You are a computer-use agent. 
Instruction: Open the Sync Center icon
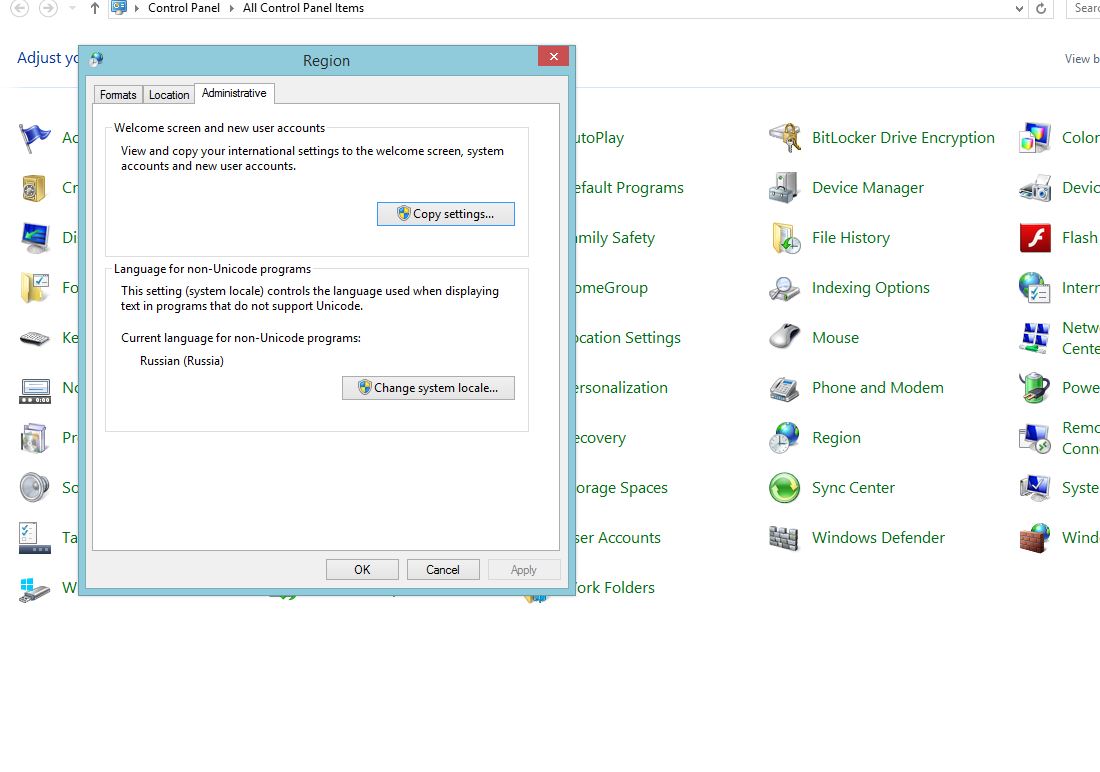click(x=784, y=488)
